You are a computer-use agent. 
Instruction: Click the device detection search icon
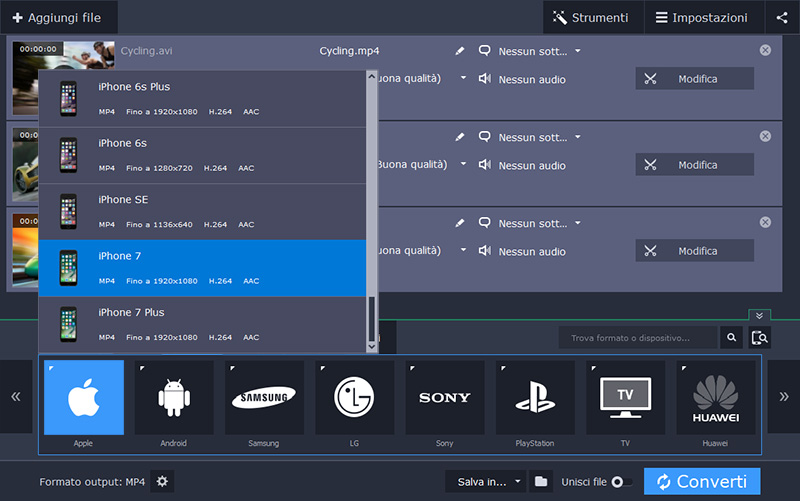coord(760,339)
